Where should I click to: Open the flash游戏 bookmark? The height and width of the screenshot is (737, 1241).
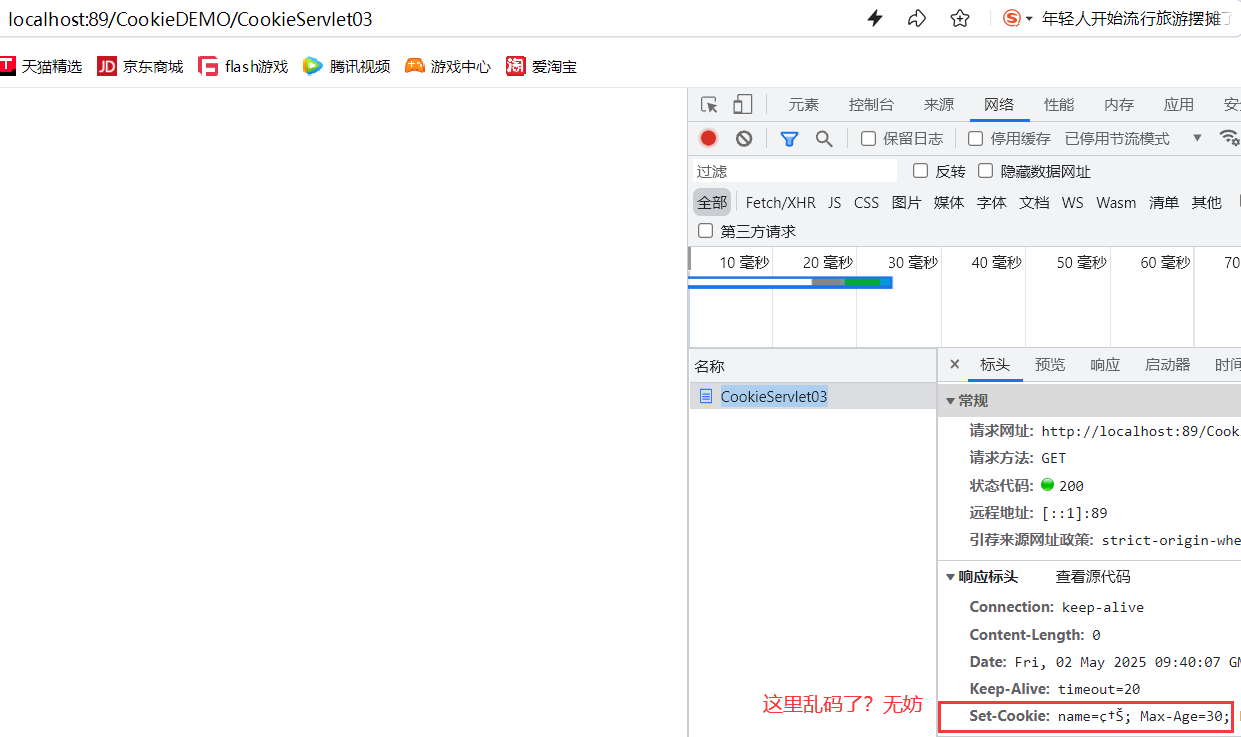tap(243, 66)
